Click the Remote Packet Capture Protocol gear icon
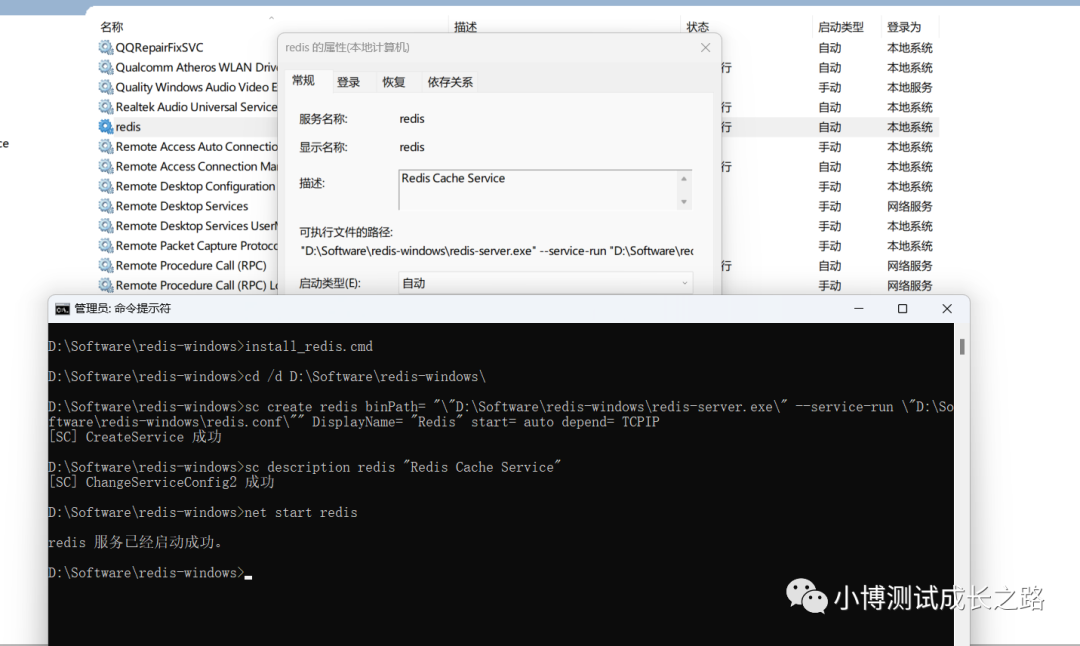 click(105, 245)
